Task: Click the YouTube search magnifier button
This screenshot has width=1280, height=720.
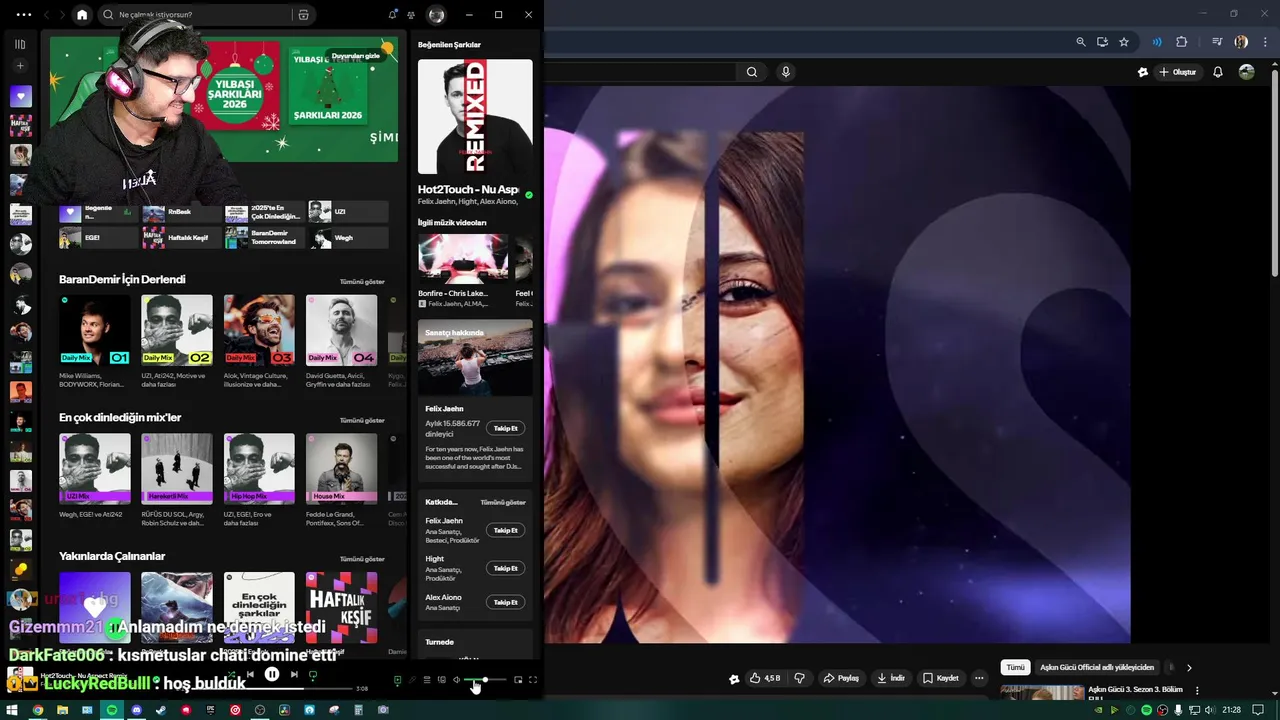Action: click(752, 72)
